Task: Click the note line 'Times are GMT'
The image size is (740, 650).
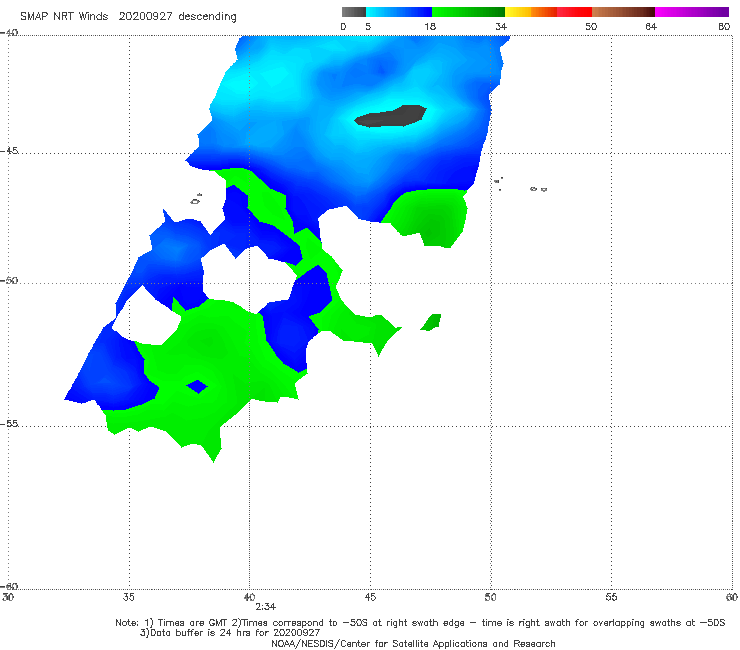Action: 193,623
